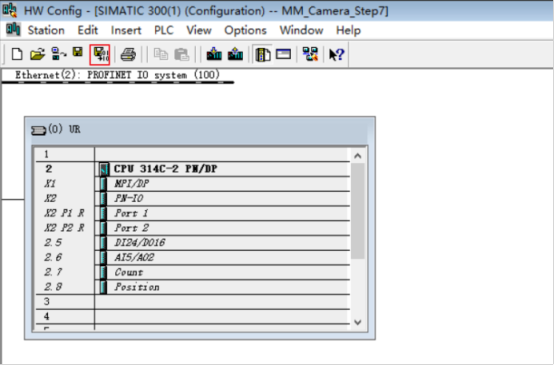Click the Save and Compile icon

[x=100, y=54]
